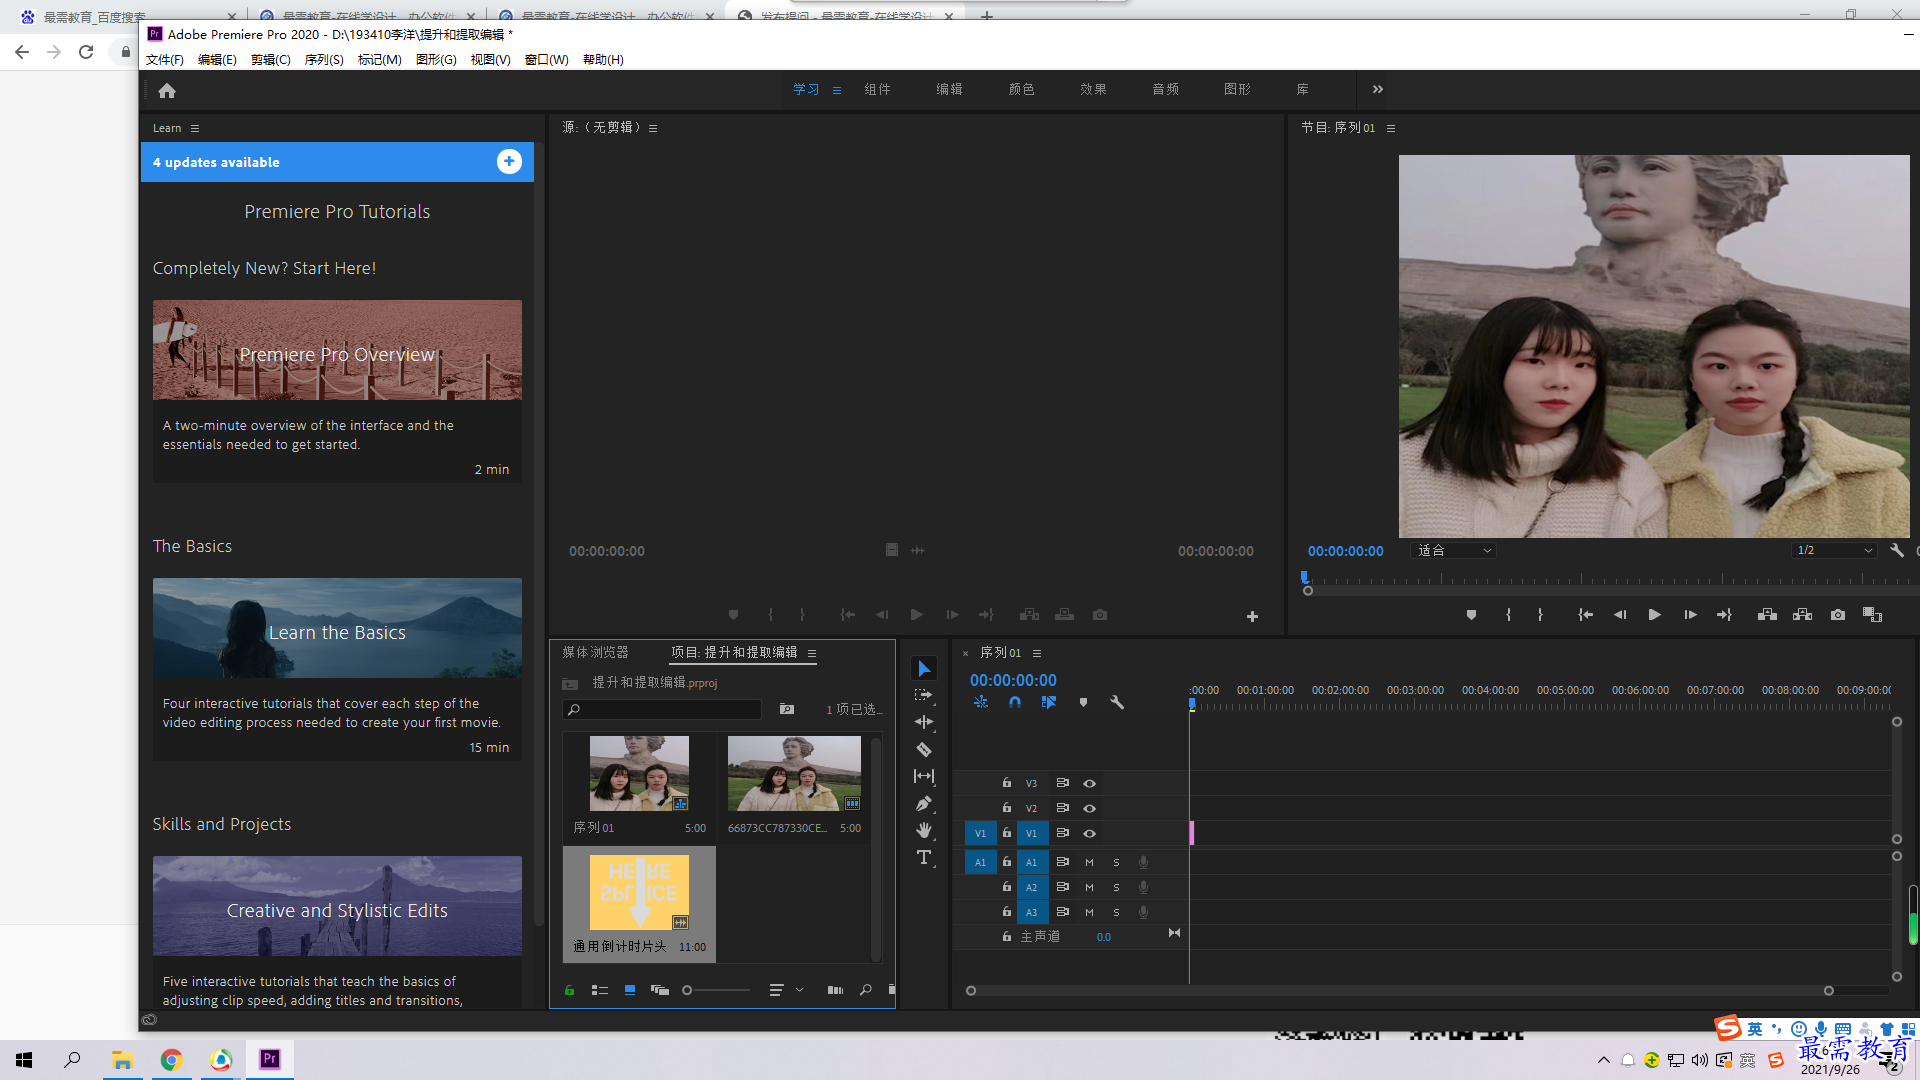
Task: Toggle V2 track output eye
Action: 1090,808
